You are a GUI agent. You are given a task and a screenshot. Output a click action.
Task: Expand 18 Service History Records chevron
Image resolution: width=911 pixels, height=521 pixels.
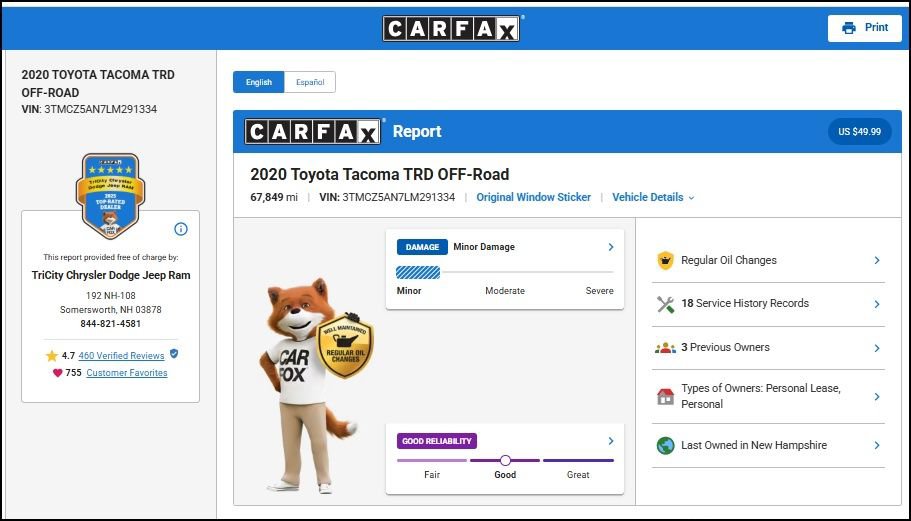(877, 304)
